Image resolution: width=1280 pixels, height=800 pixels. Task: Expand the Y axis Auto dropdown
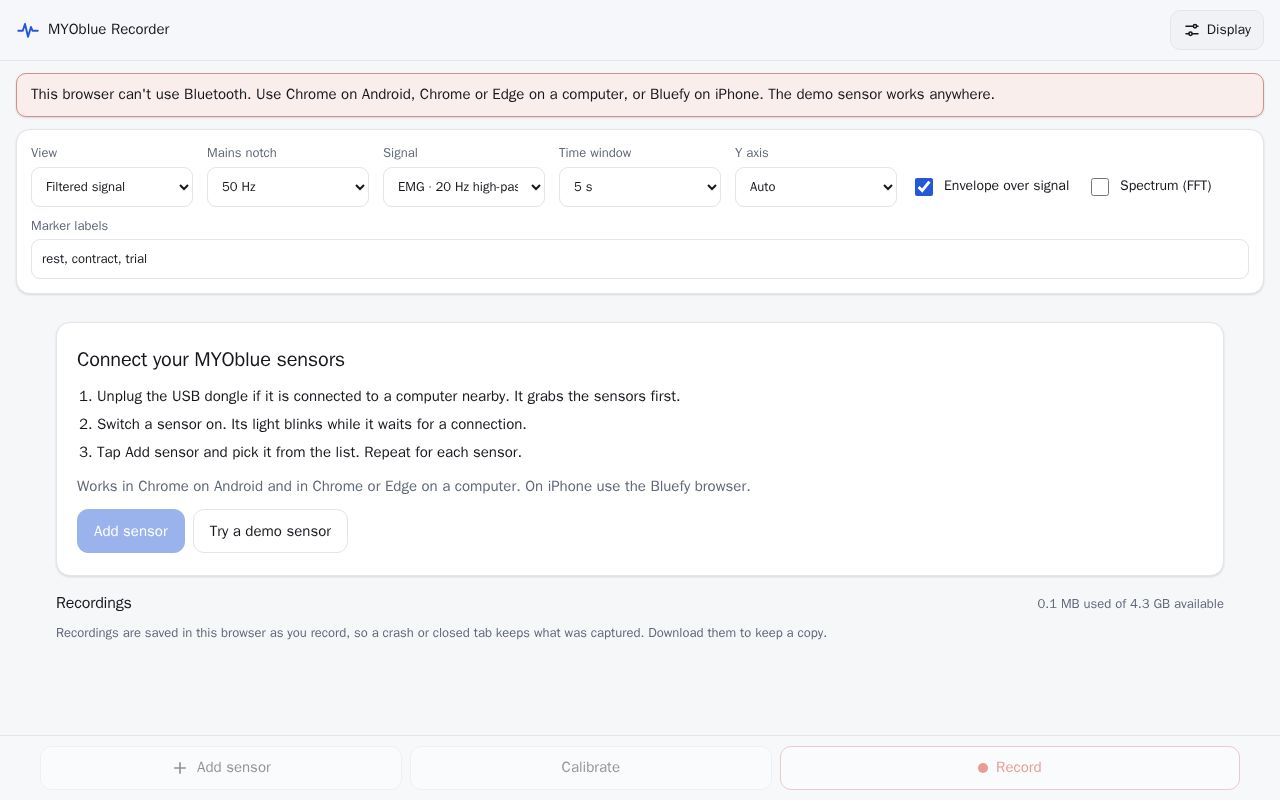[x=816, y=187]
